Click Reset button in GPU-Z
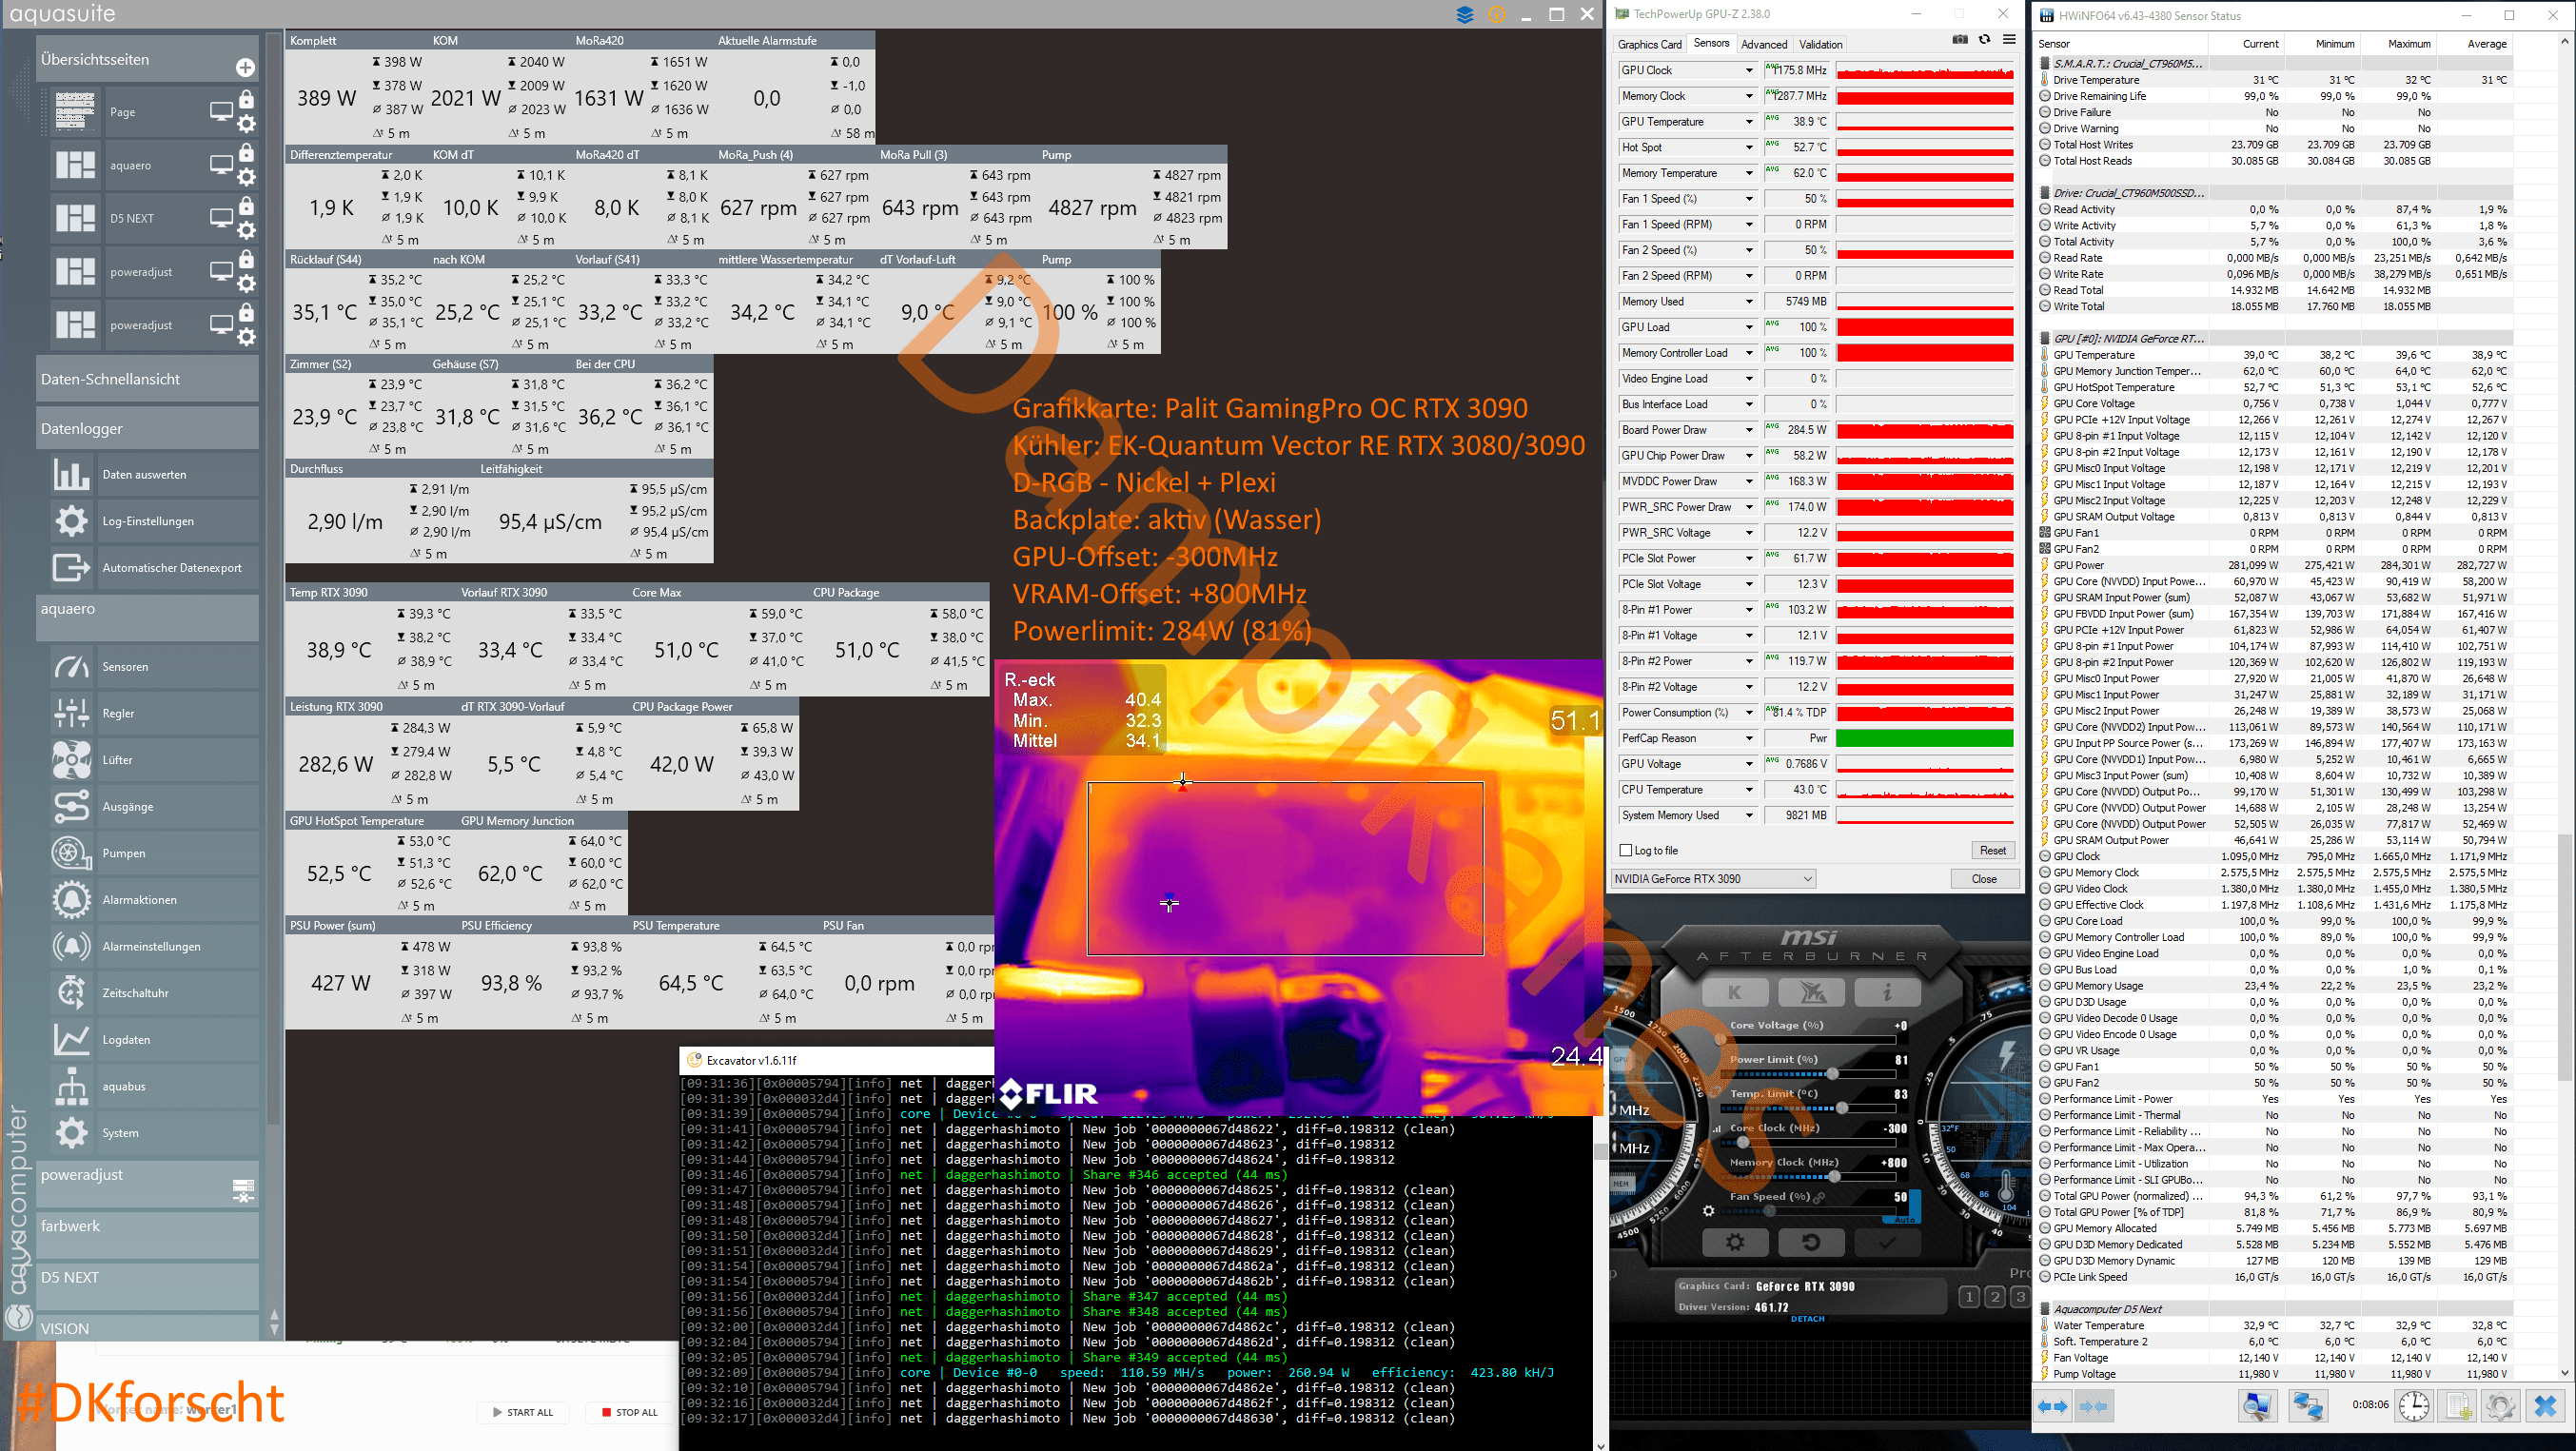 [1992, 851]
